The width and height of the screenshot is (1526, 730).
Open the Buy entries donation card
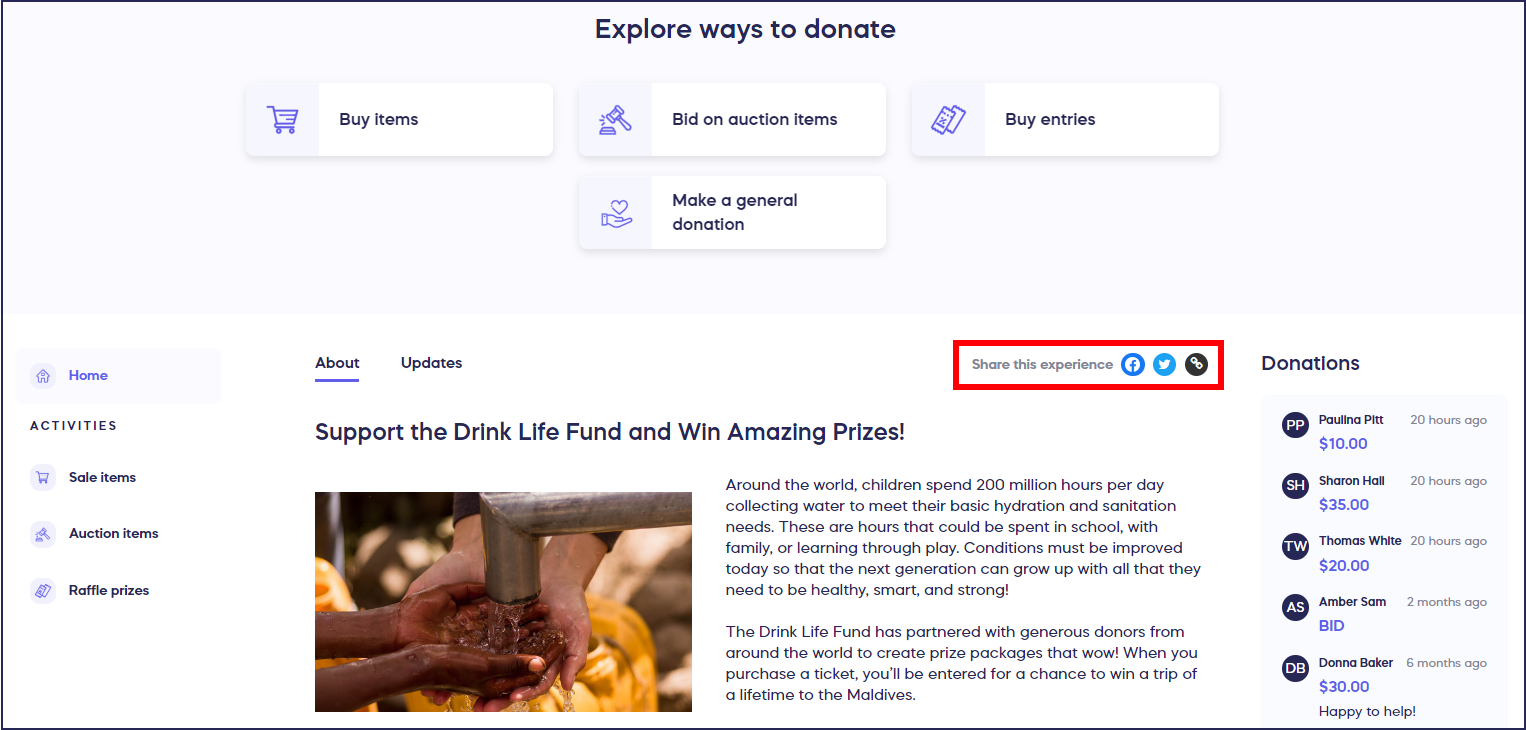[1065, 120]
